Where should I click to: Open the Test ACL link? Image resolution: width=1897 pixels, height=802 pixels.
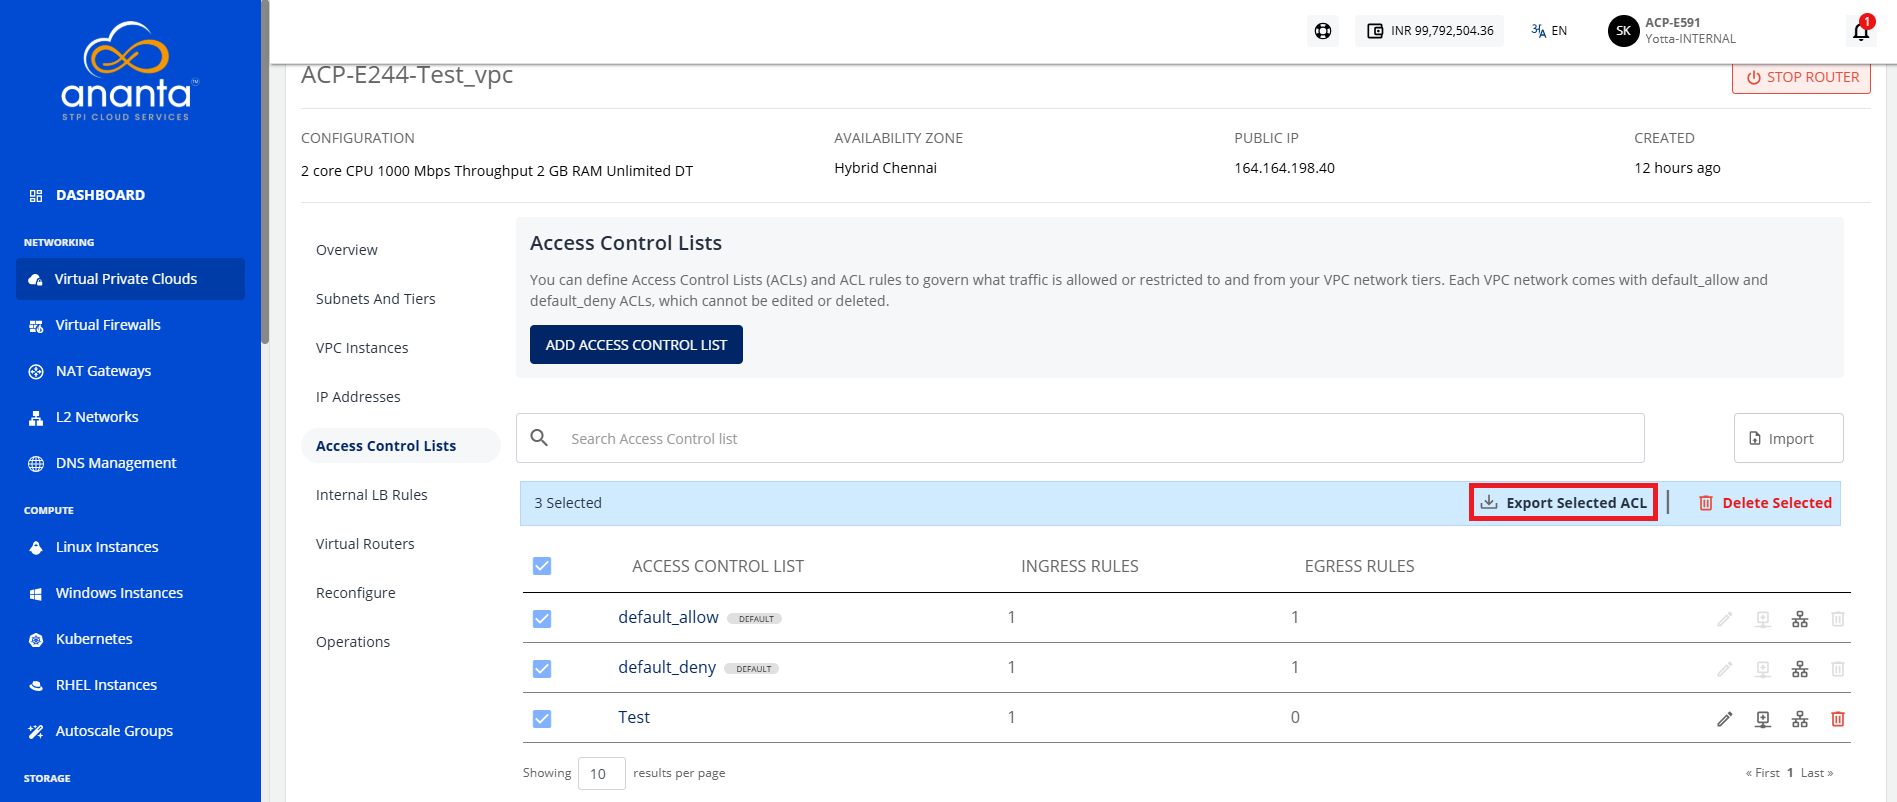(x=634, y=717)
